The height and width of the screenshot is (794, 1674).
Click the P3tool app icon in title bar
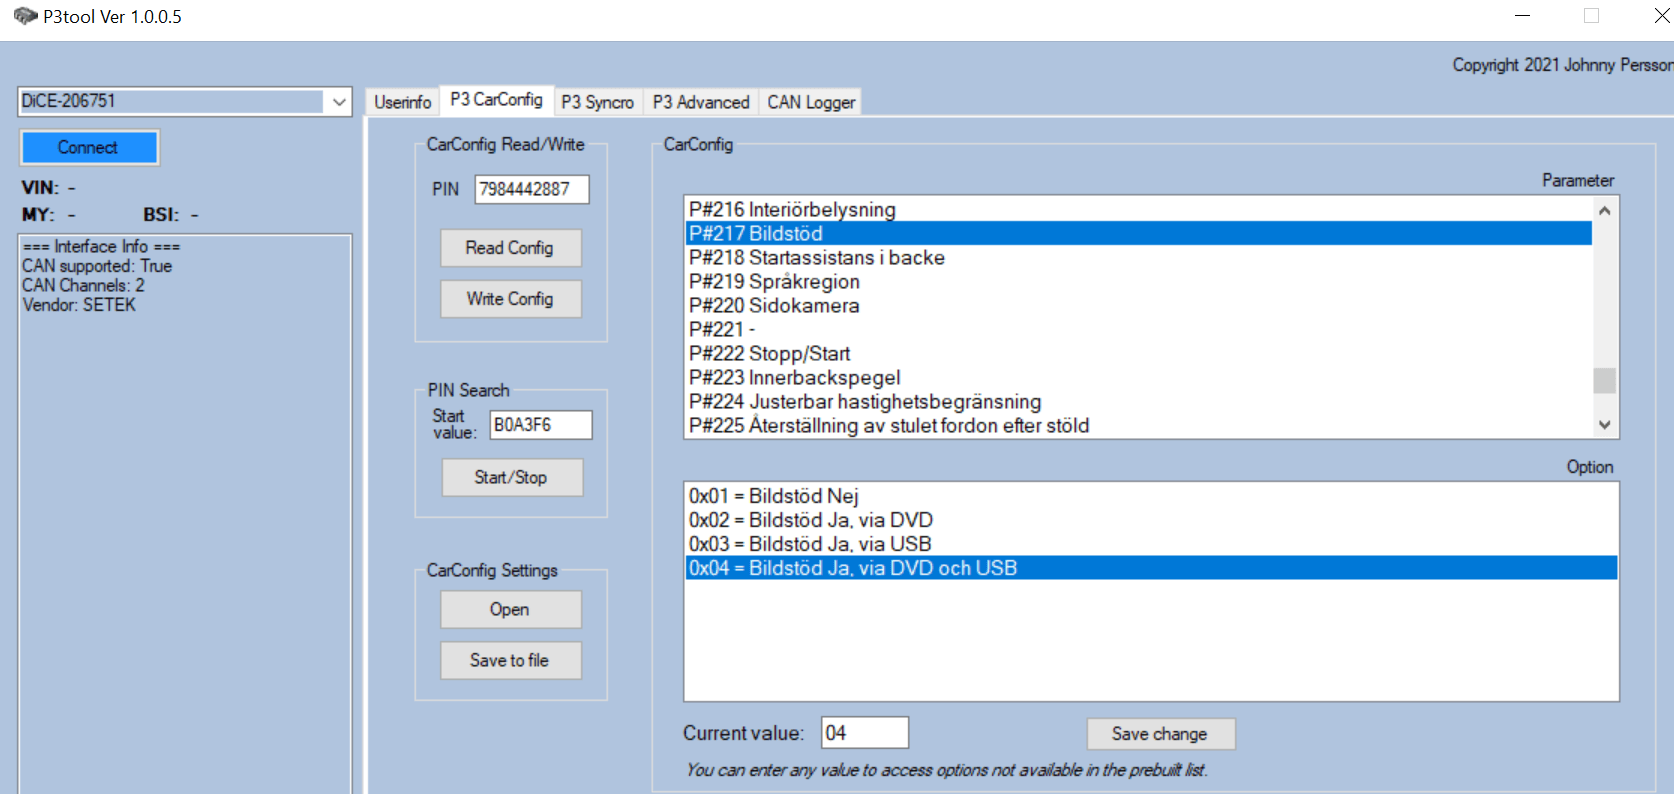tap(25, 17)
